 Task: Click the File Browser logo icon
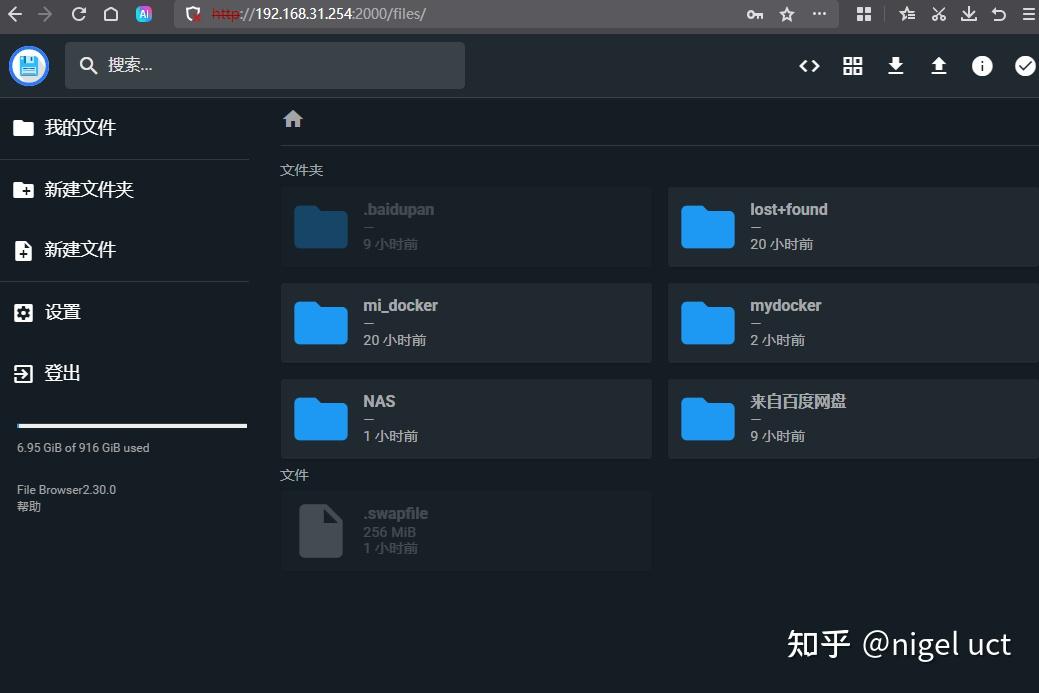28,65
